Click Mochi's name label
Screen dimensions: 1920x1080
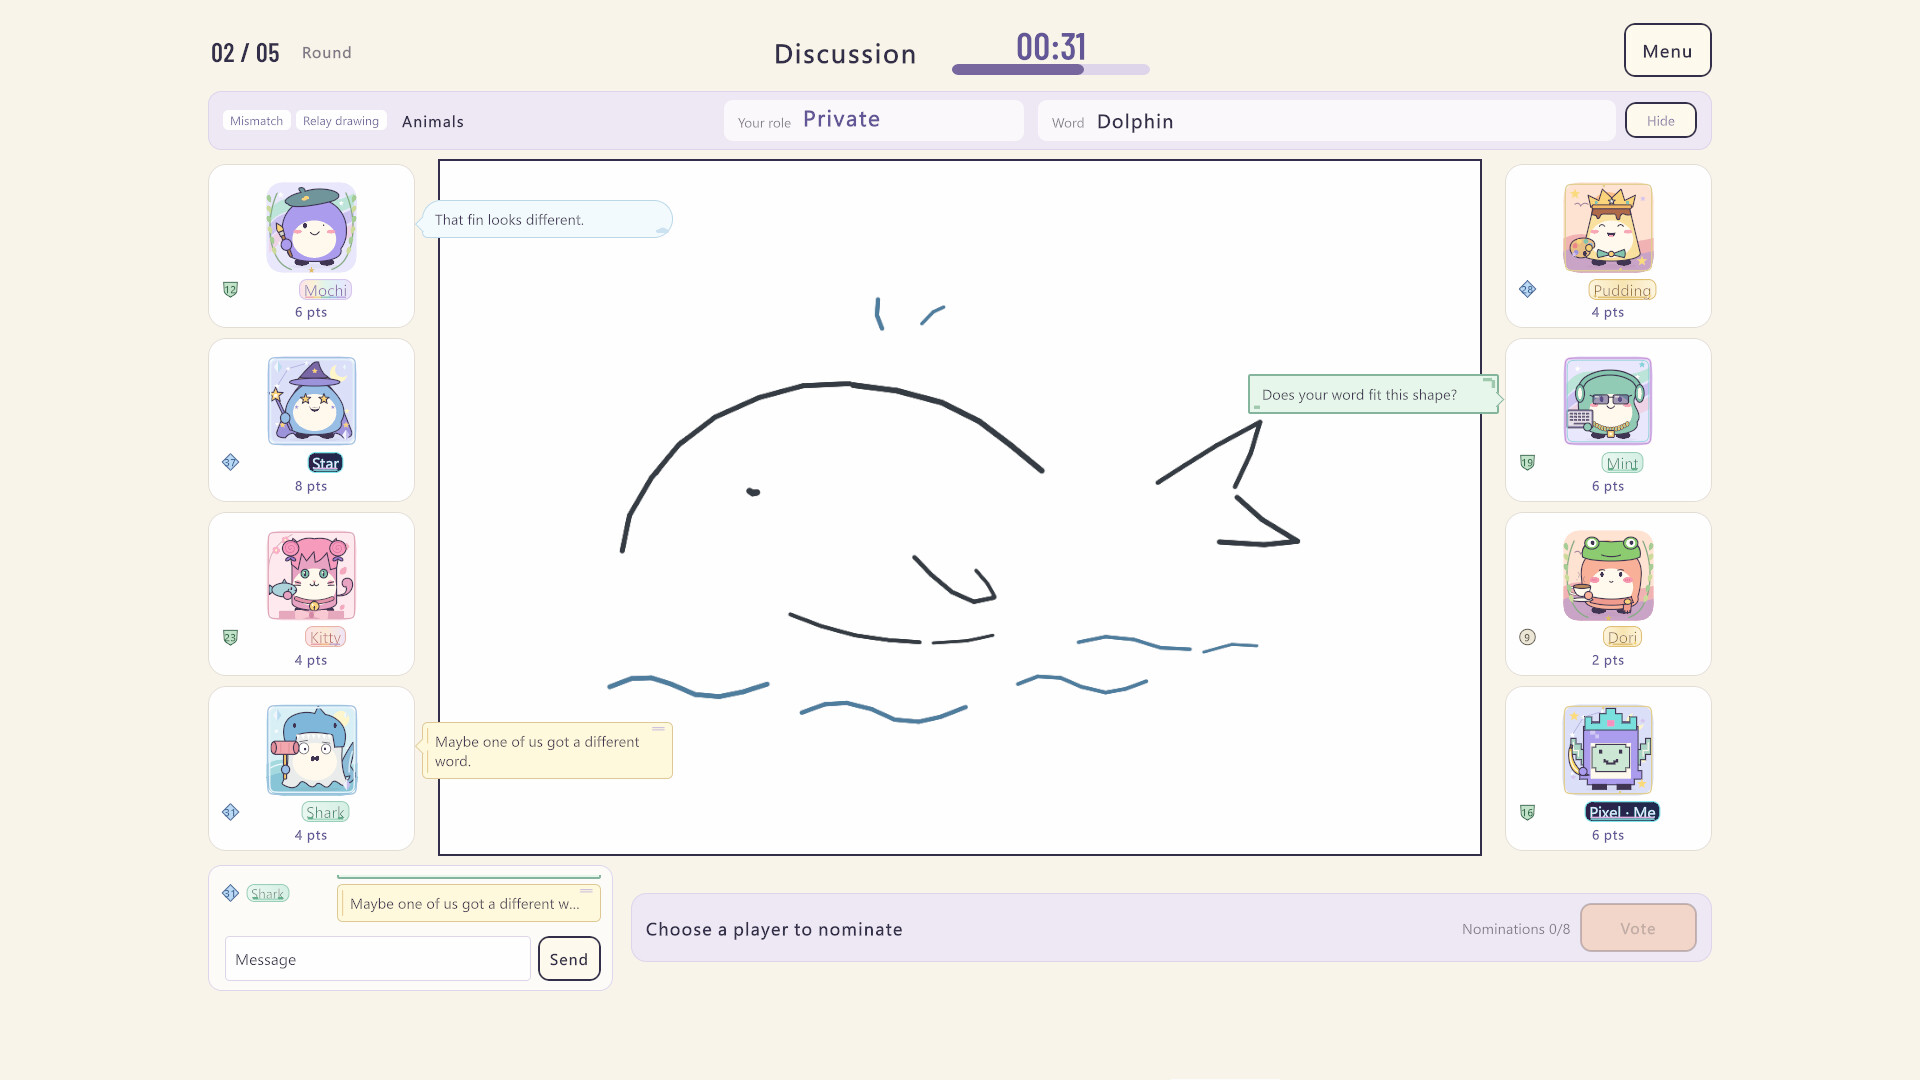pyautogui.click(x=325, y=290)
